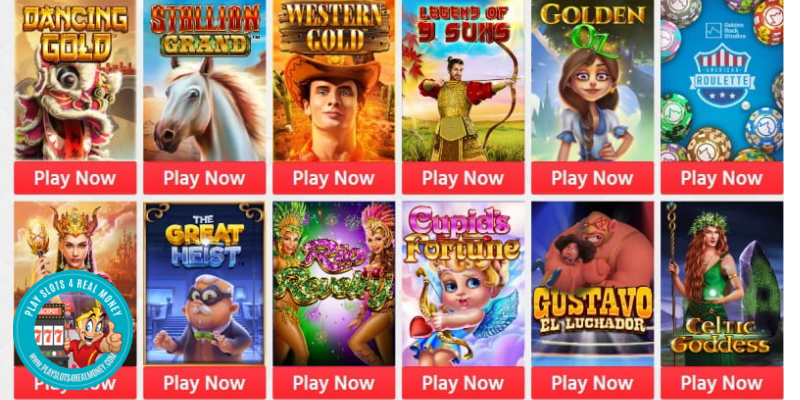This screenshot has height=400, width=800.
Task: Click Play Now under The Great Heist
Action: point(205,383)
